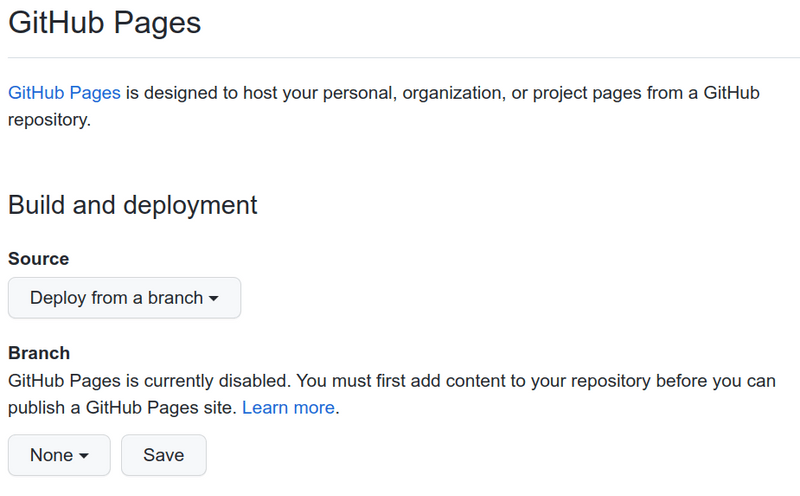Click the Branch label

pos(39,353)
